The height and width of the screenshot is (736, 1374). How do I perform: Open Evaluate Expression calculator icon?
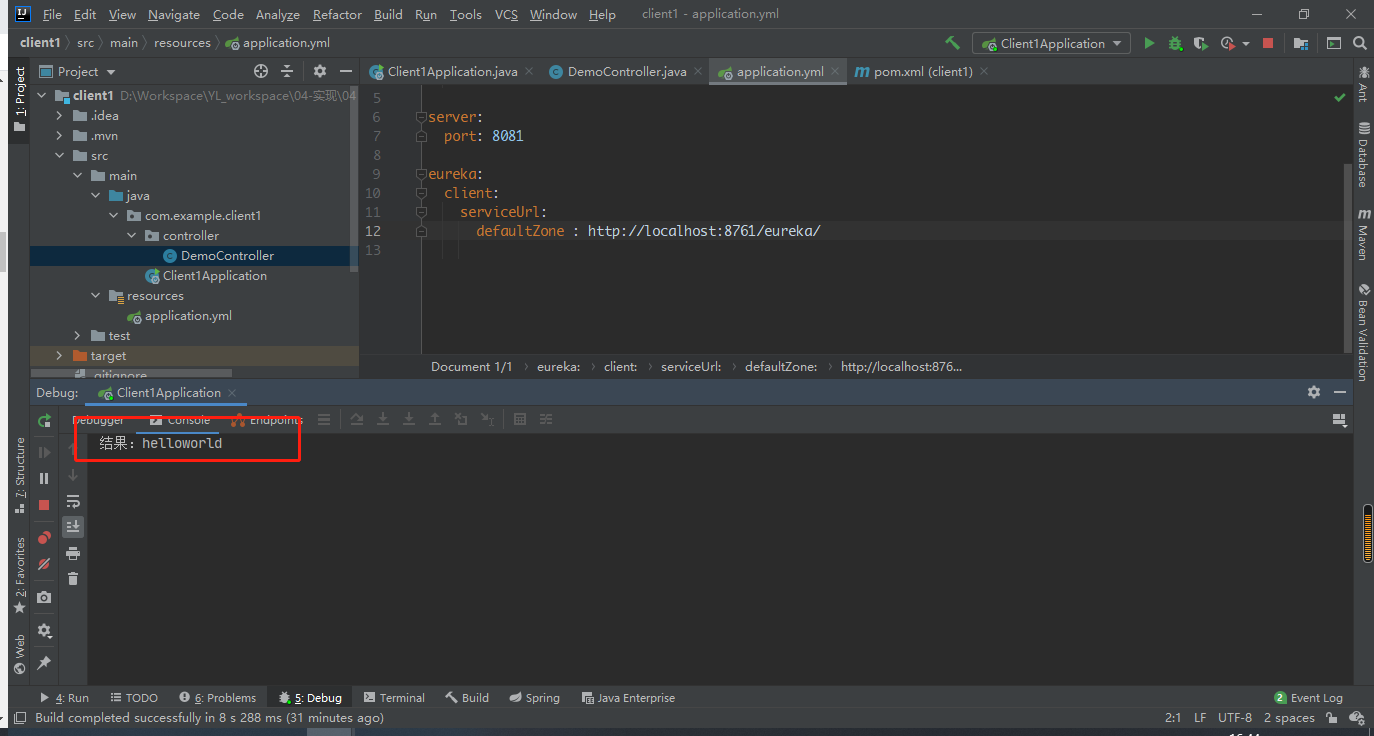pos(520,419)
